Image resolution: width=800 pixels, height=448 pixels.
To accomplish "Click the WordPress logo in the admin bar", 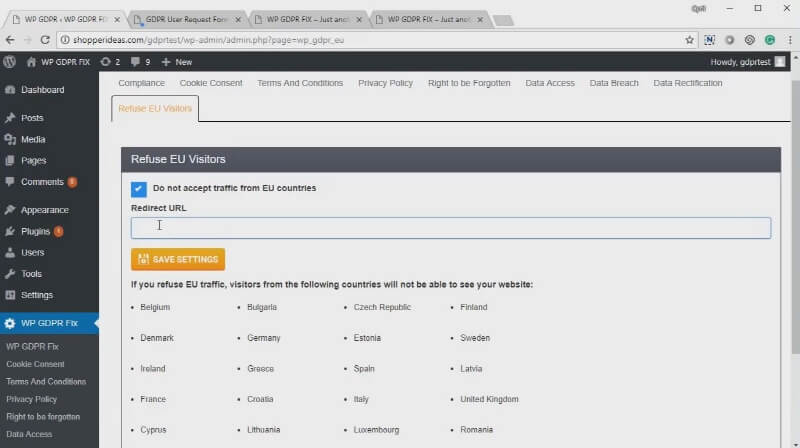I will pyautogui.click(x=10, y=62).
